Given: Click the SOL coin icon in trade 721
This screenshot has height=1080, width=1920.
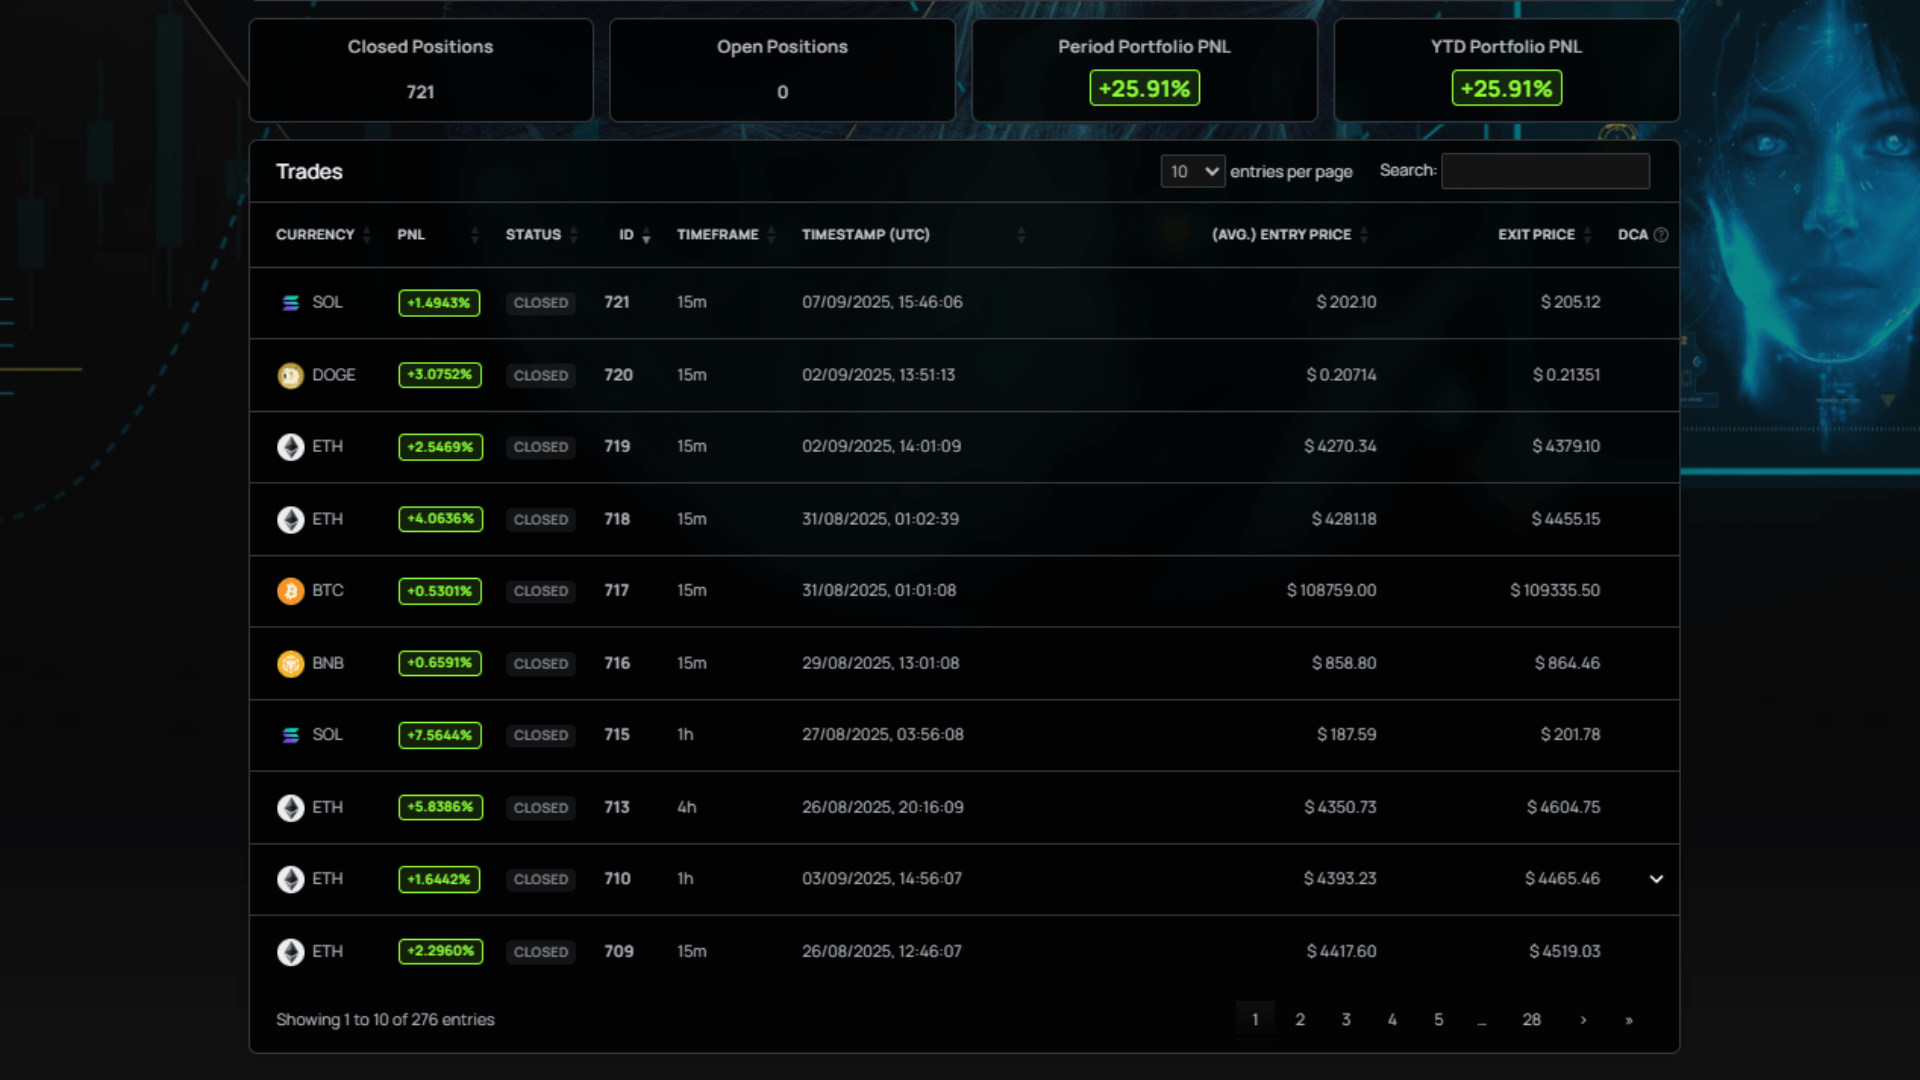Looking at the screenshot, I should [x=291, y=302].
